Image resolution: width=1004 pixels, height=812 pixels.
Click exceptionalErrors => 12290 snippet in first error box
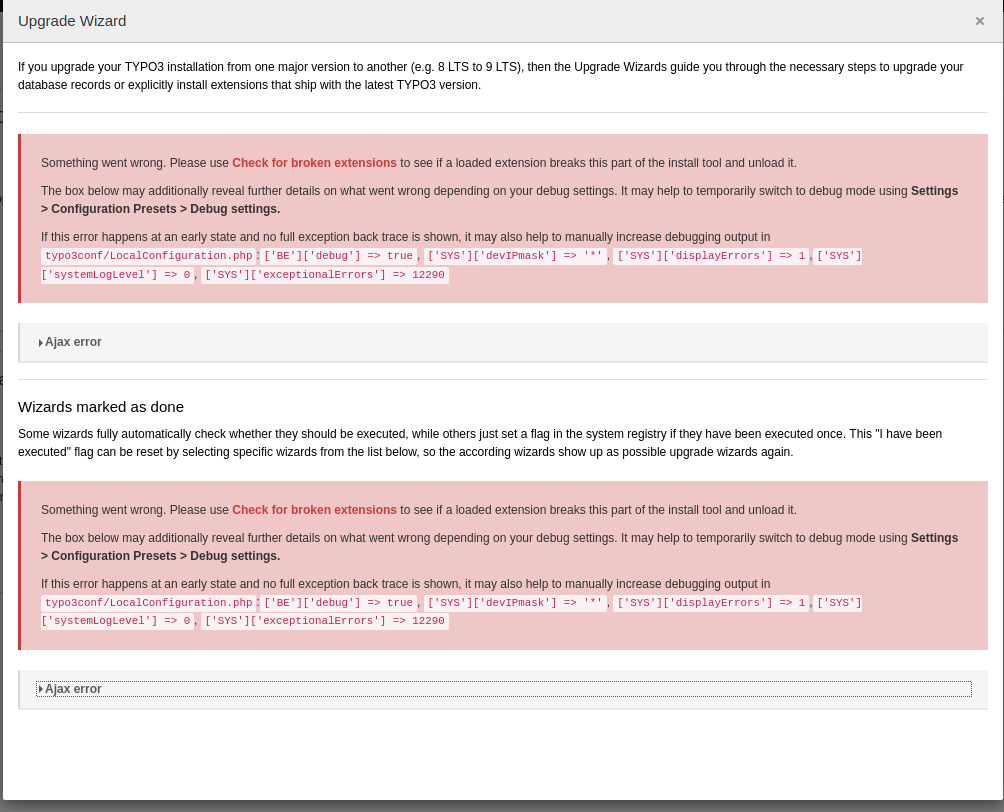325,275
